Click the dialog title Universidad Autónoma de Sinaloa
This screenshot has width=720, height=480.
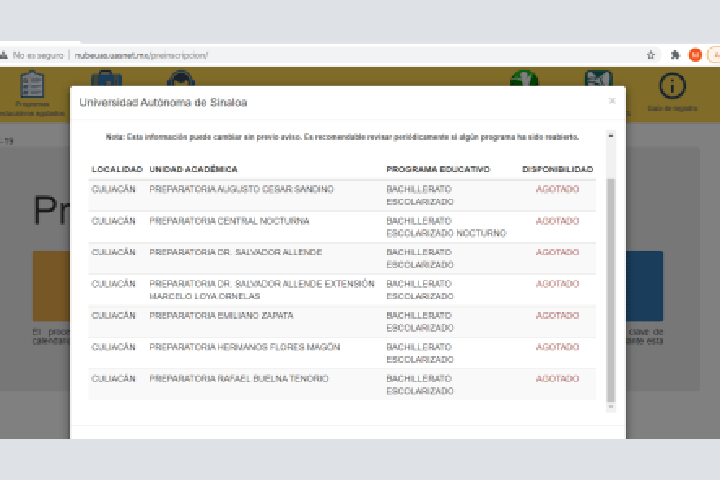coord(163,102)
